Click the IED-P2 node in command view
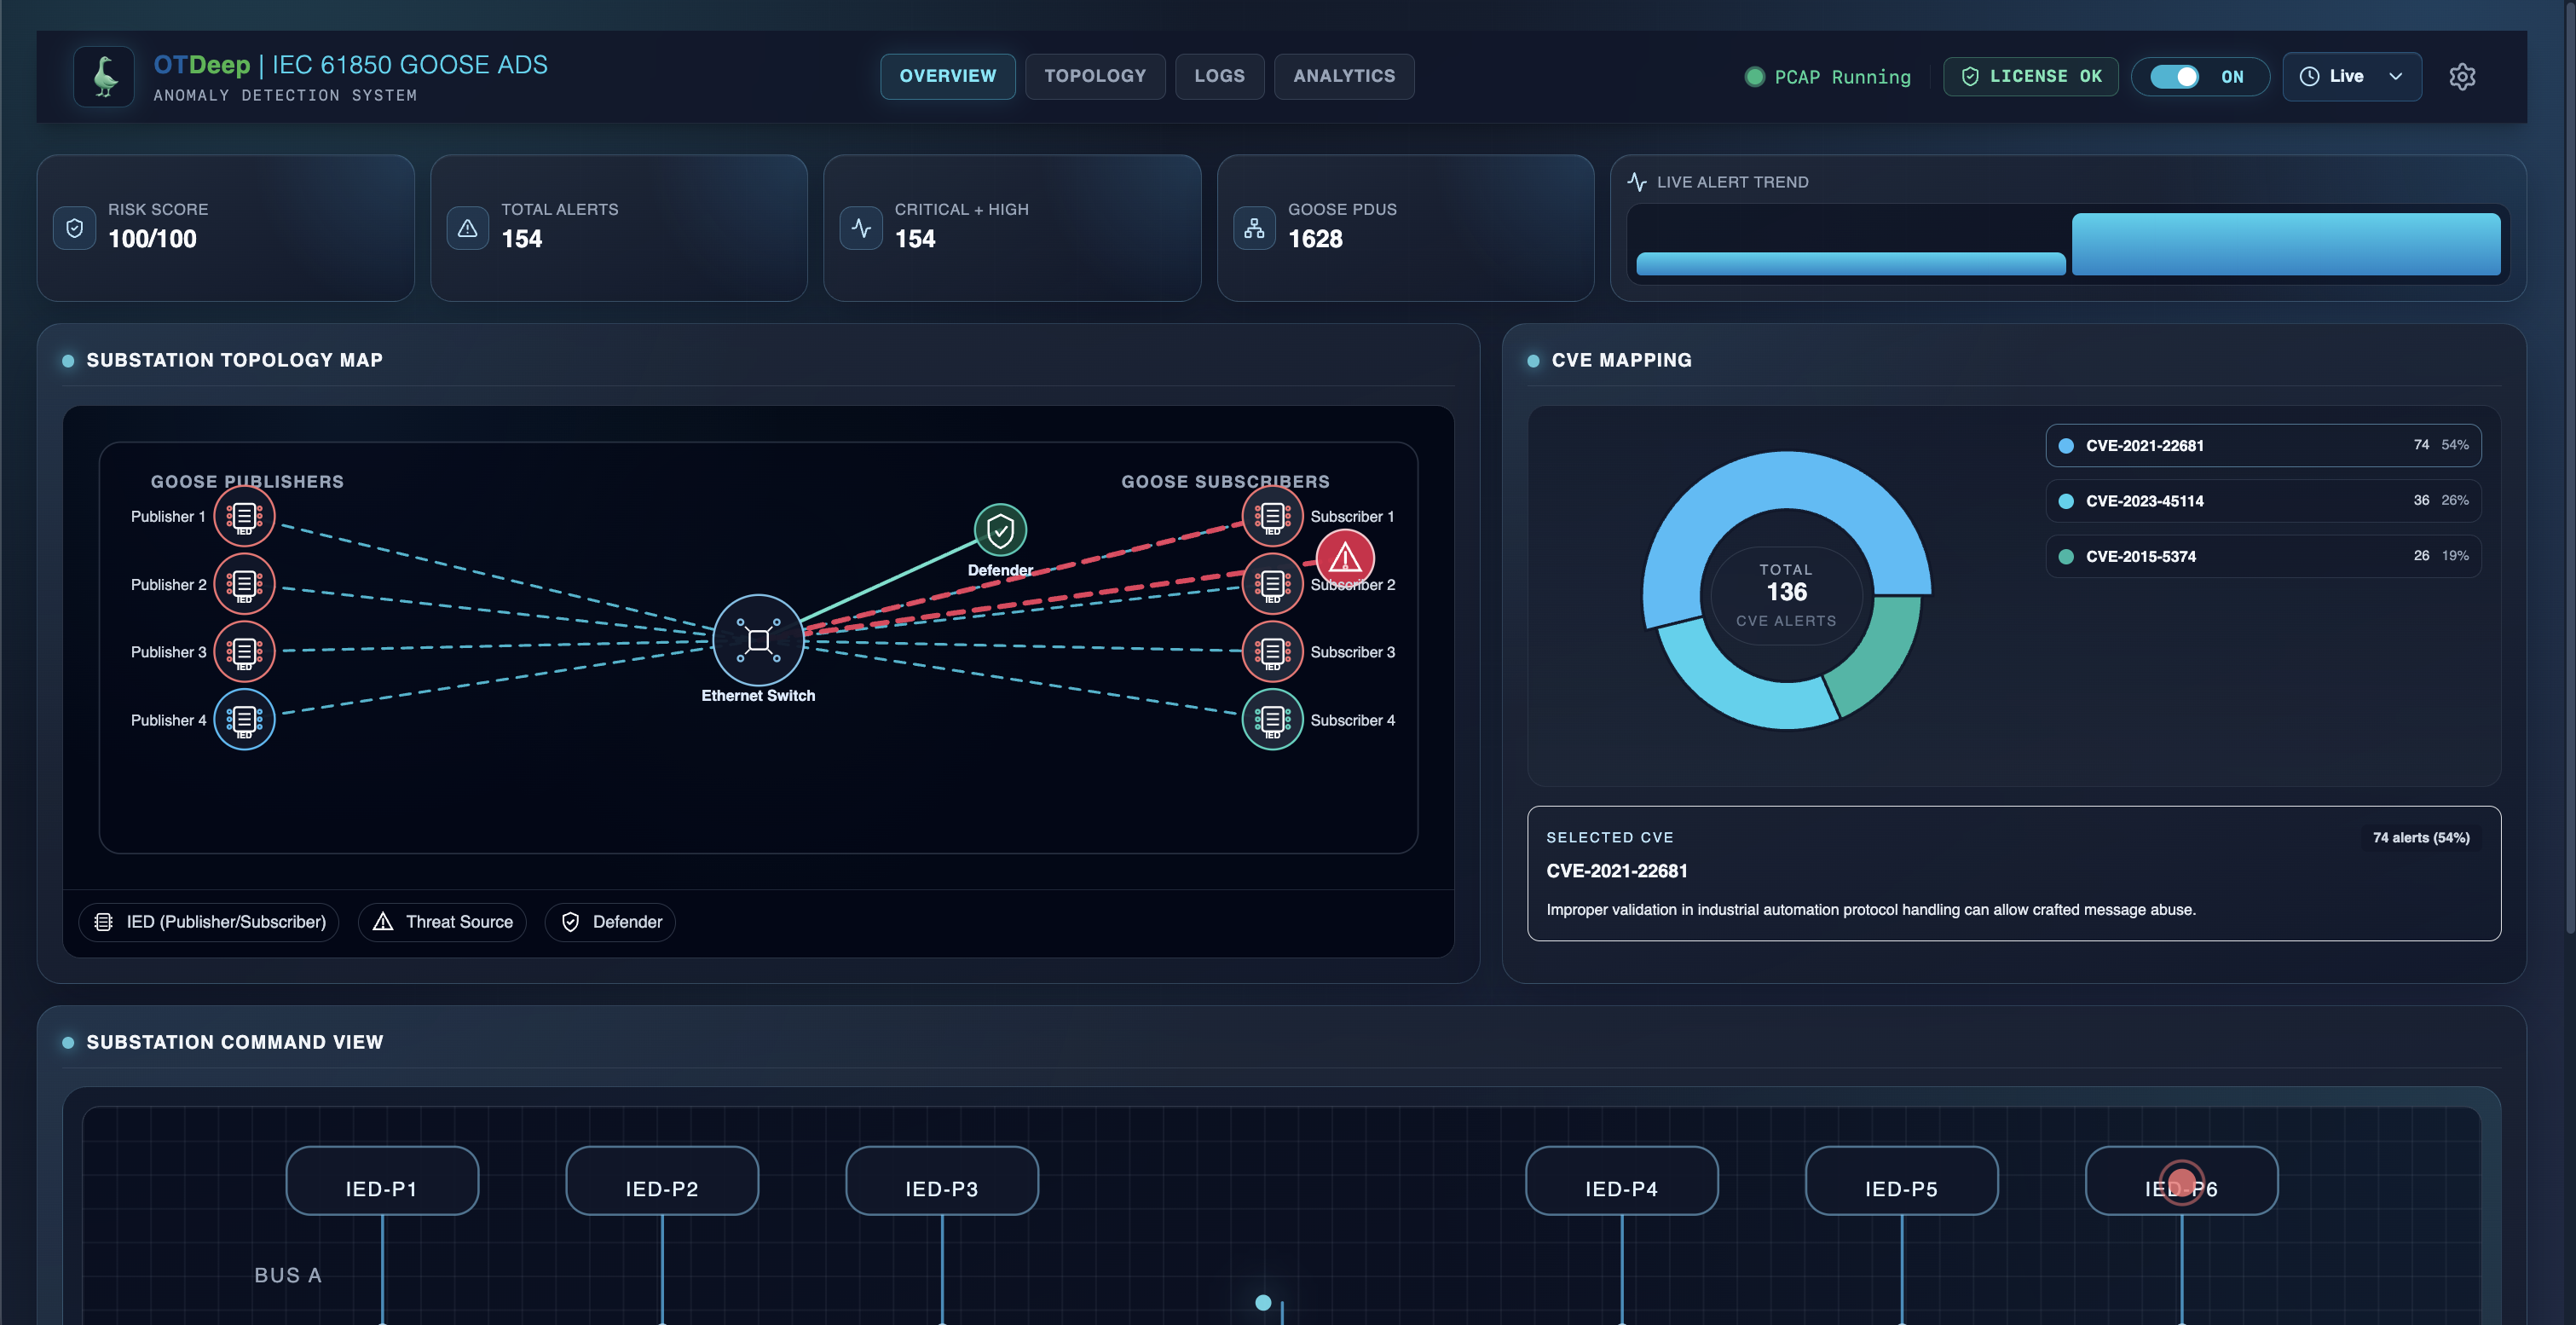This screenshot has width=2576, height=1325. (x=662, y=1182)
